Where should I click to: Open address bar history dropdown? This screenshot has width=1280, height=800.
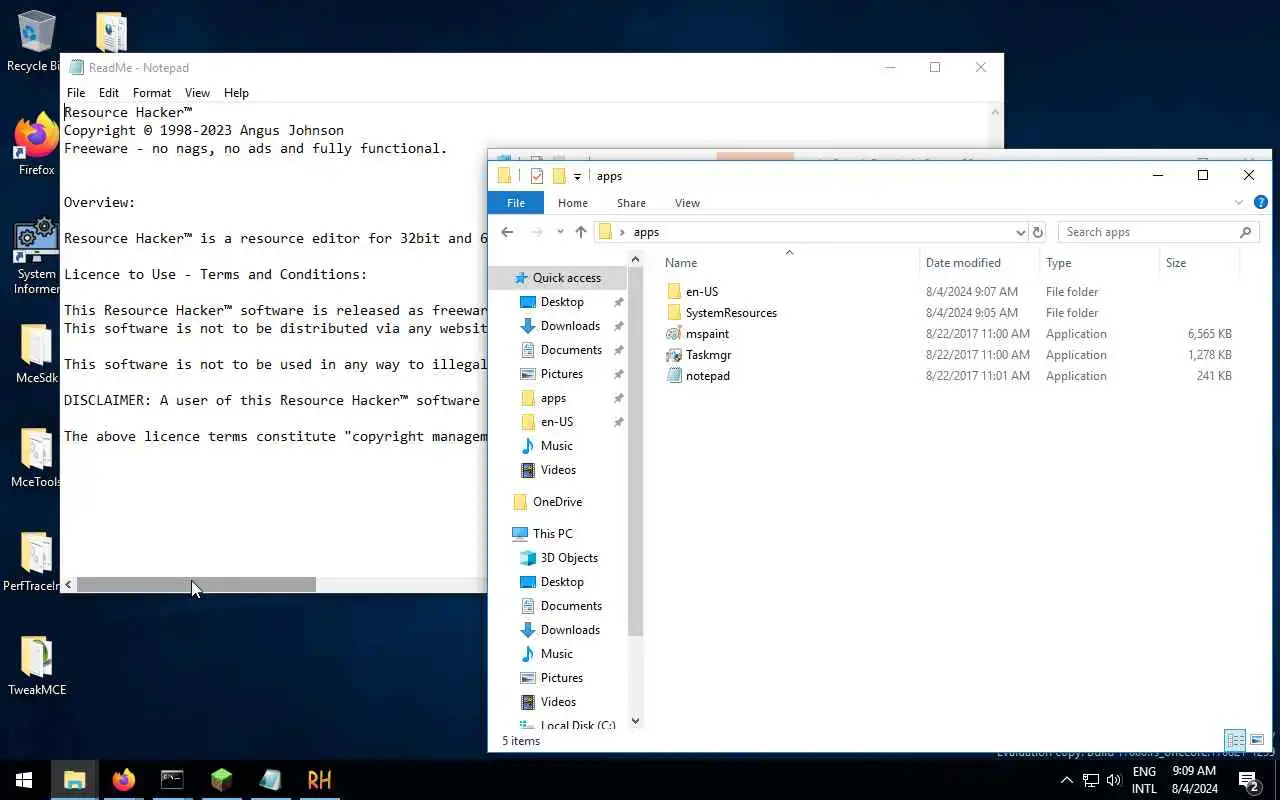click(1020, 232)
